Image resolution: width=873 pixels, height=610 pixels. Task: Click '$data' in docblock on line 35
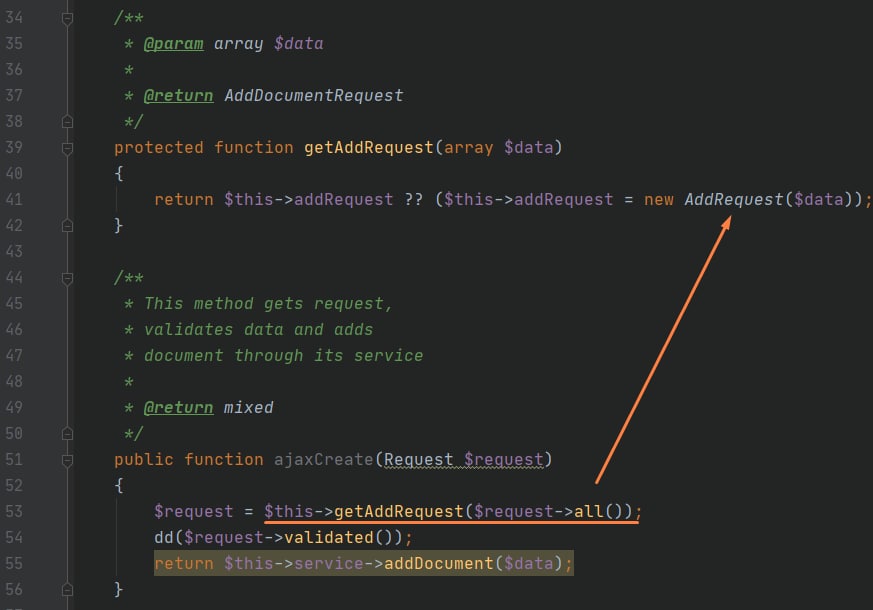298,43
